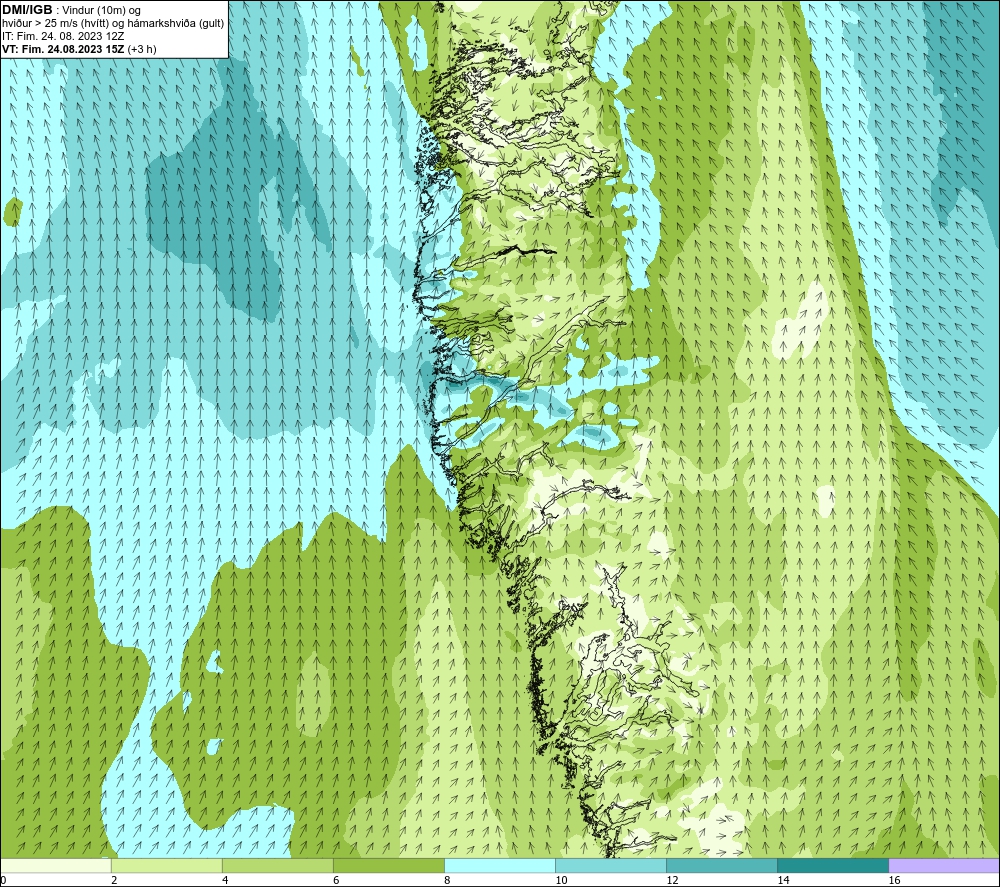Click the legend tick label '8'

447,881
